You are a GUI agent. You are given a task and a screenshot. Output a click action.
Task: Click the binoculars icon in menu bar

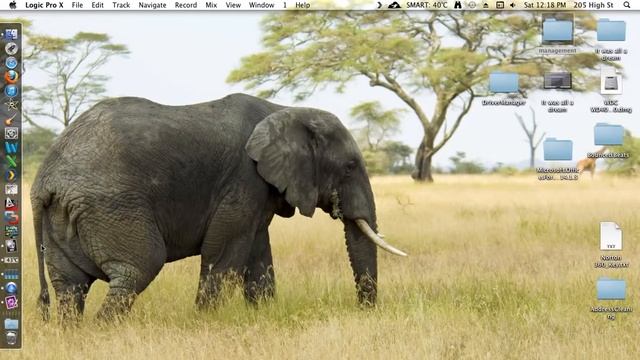pyautogui.click(x=458, y=5)
